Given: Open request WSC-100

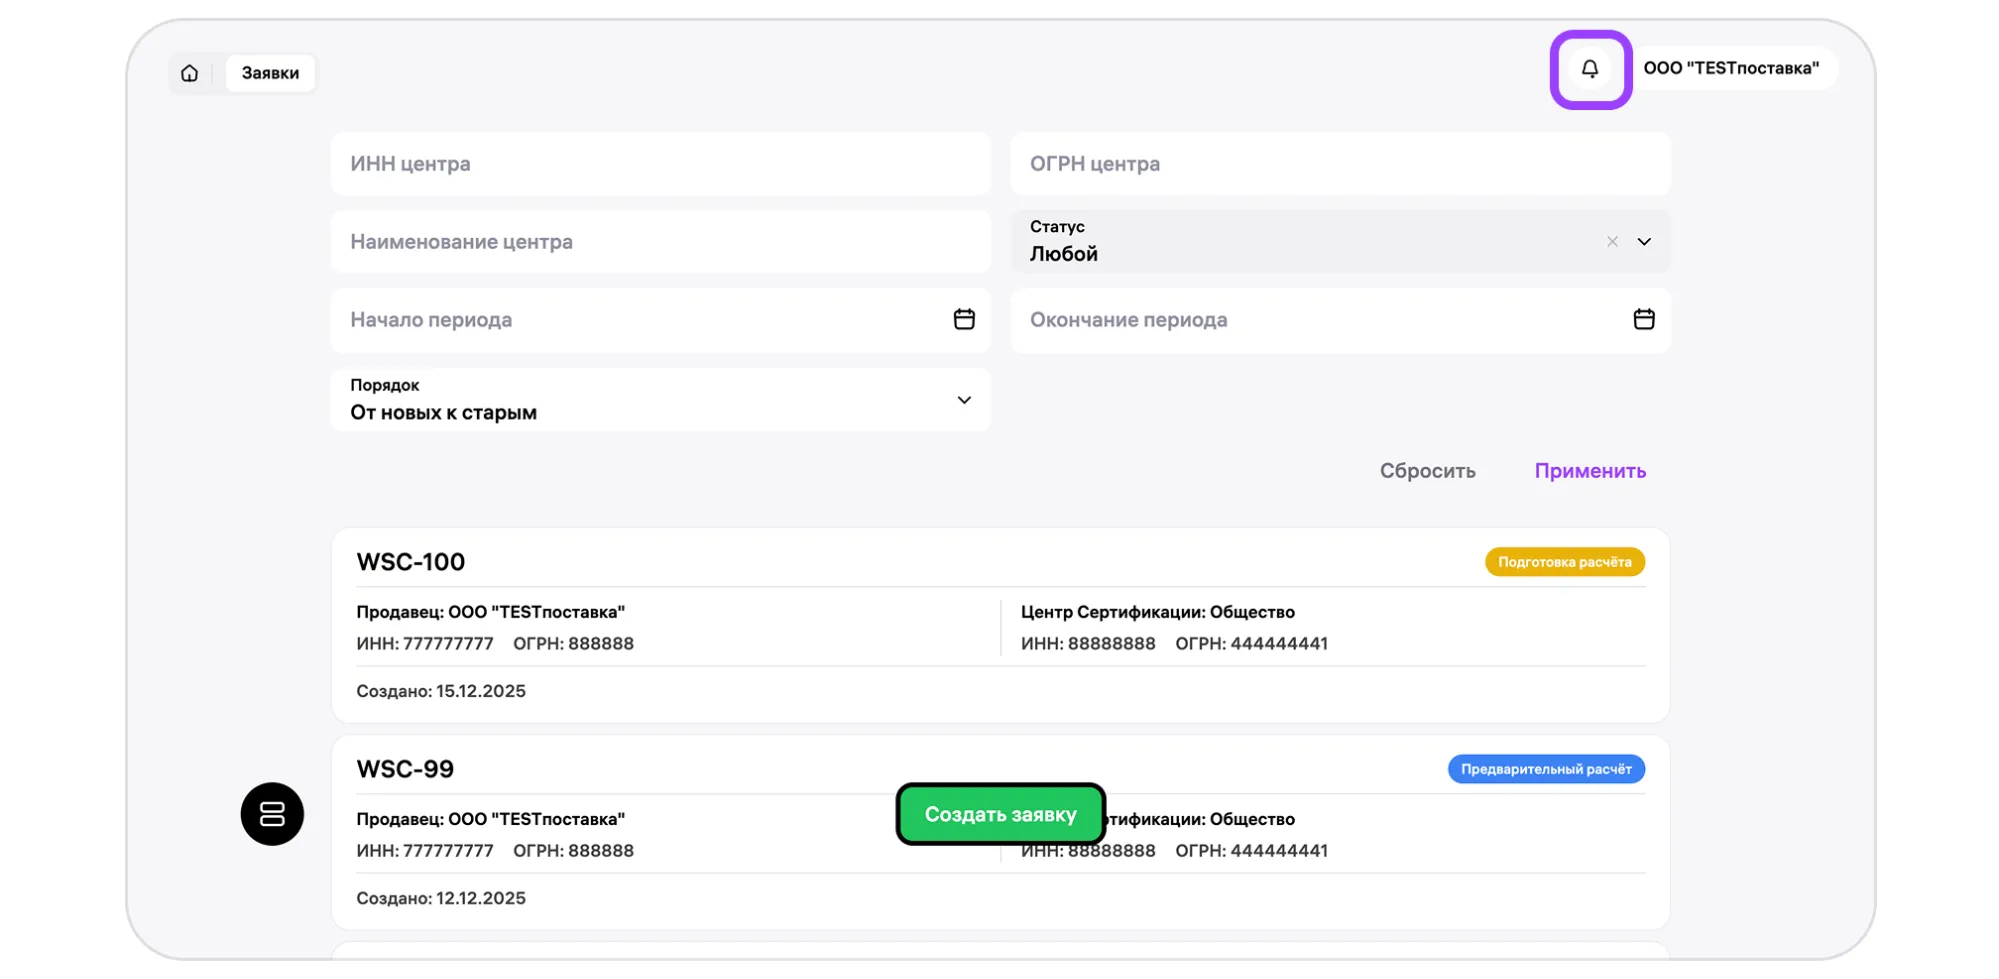Looking at the screenshot, I should click(x=411, y=562).
